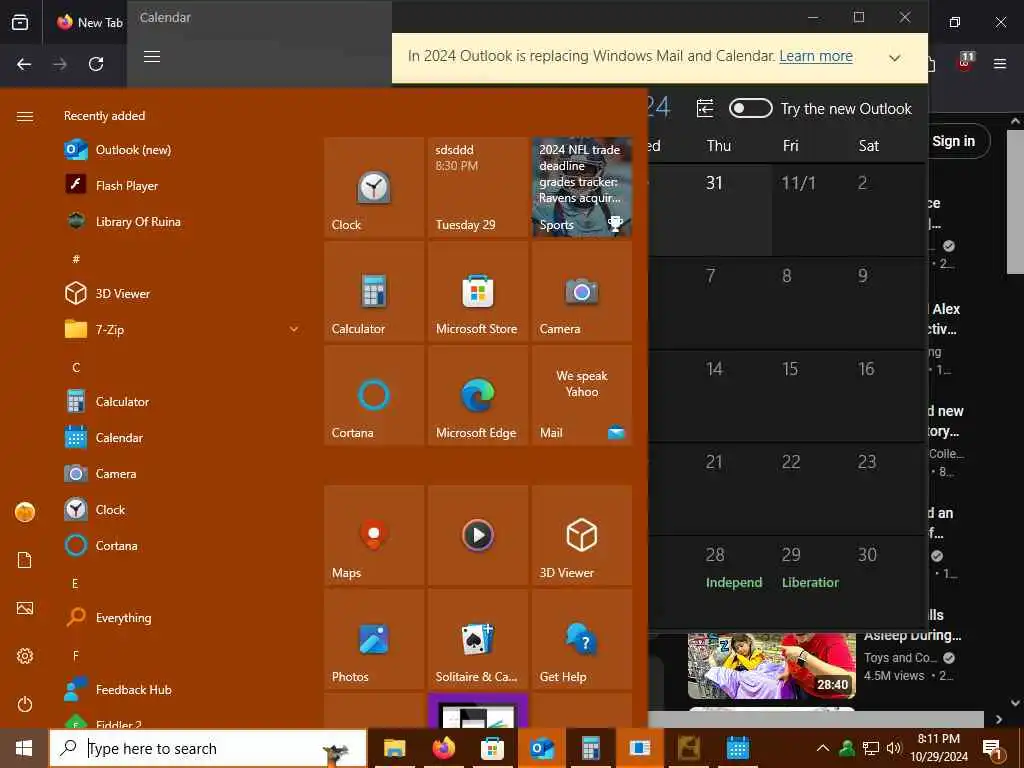Open the Maps tile
Viewport: 1024px width, 768px height.
coord(374,535)
